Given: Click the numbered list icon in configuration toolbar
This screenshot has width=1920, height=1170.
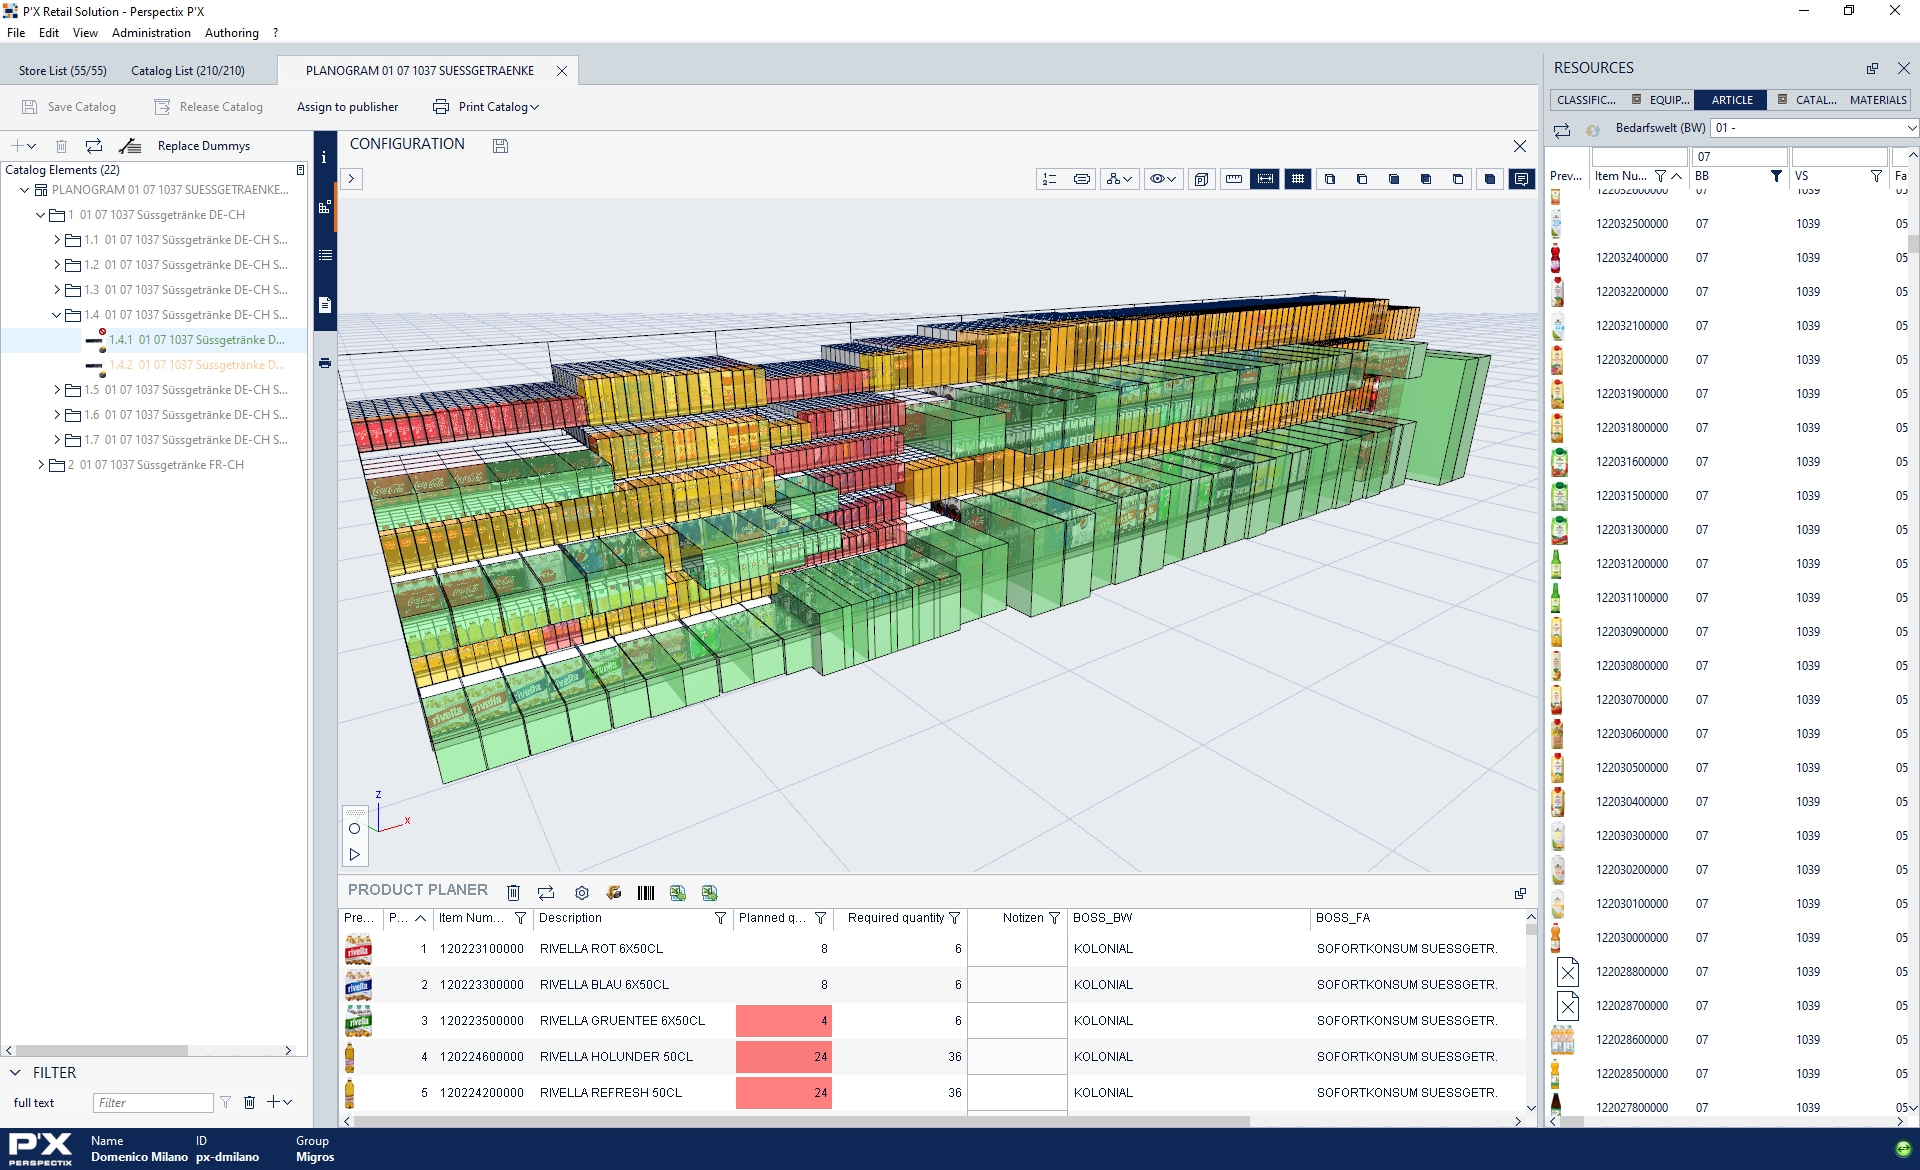Looking at the screenshot, I should coord(1050,179).
